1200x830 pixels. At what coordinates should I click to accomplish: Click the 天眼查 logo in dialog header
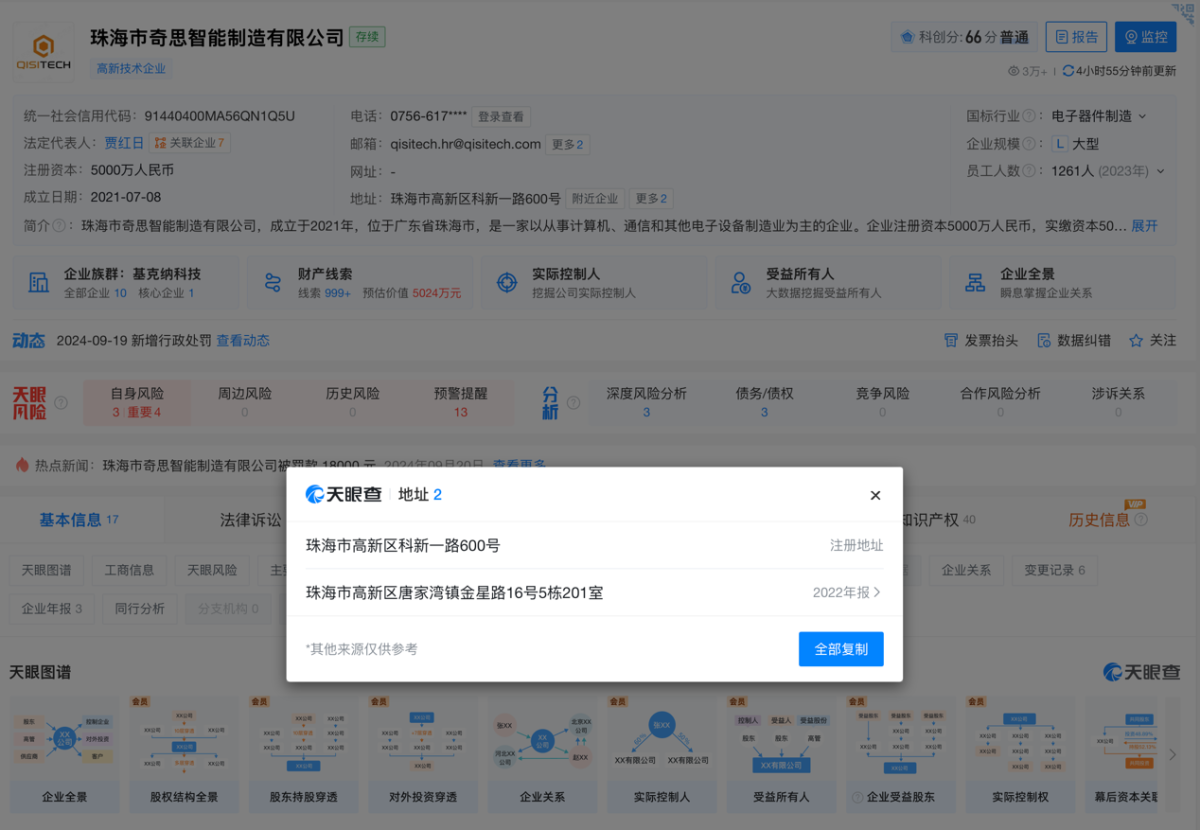344,494
